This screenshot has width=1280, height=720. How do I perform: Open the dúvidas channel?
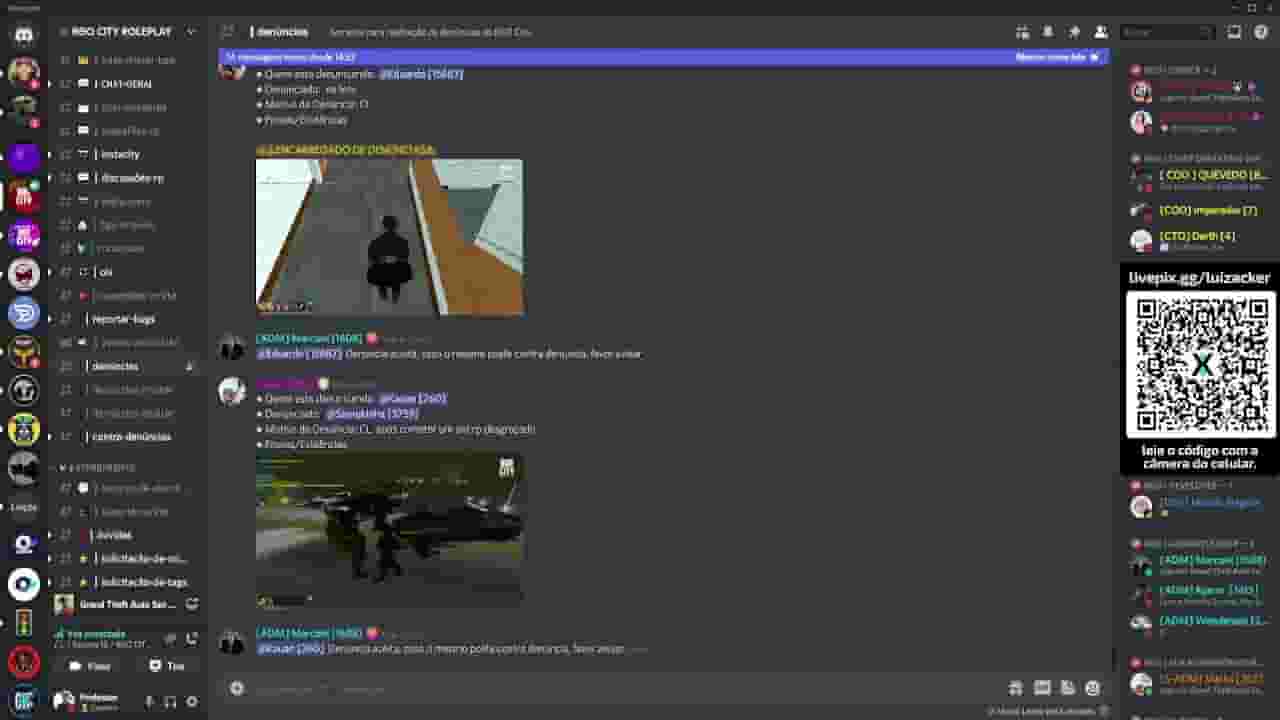coord(128,535)
